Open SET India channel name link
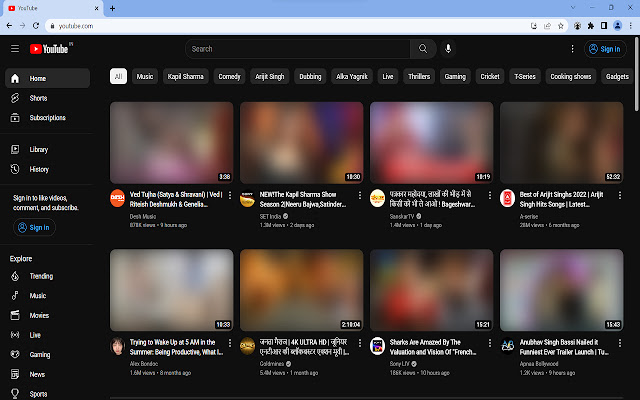Screen dimensions: 640x400 coord(270,216)
